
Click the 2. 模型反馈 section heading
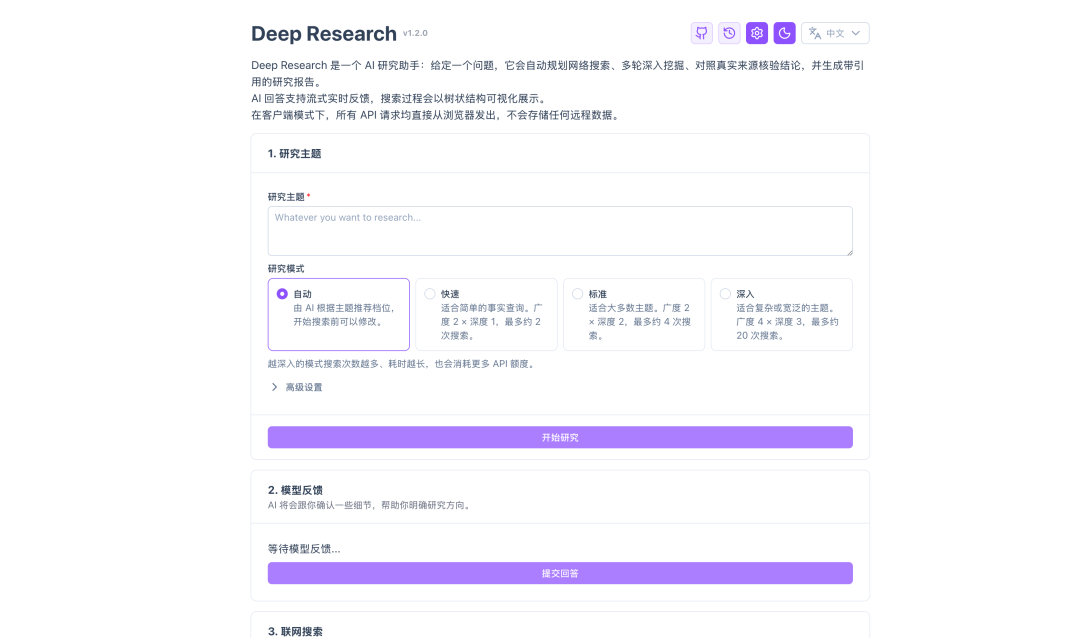(x=295, y=490)
